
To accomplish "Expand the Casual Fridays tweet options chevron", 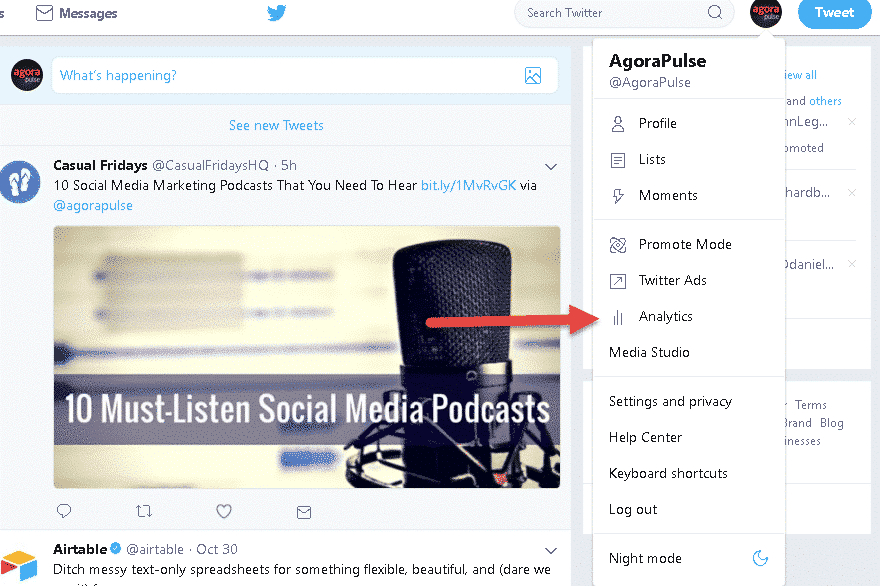I will [551, 167].
